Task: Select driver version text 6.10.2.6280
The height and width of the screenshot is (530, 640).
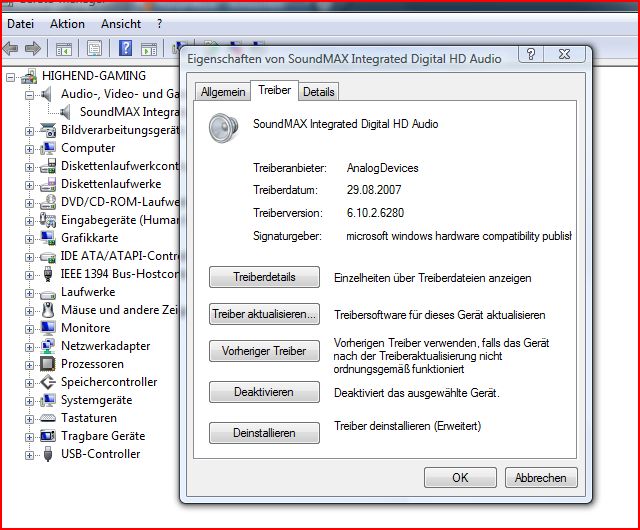Action: 375,213
